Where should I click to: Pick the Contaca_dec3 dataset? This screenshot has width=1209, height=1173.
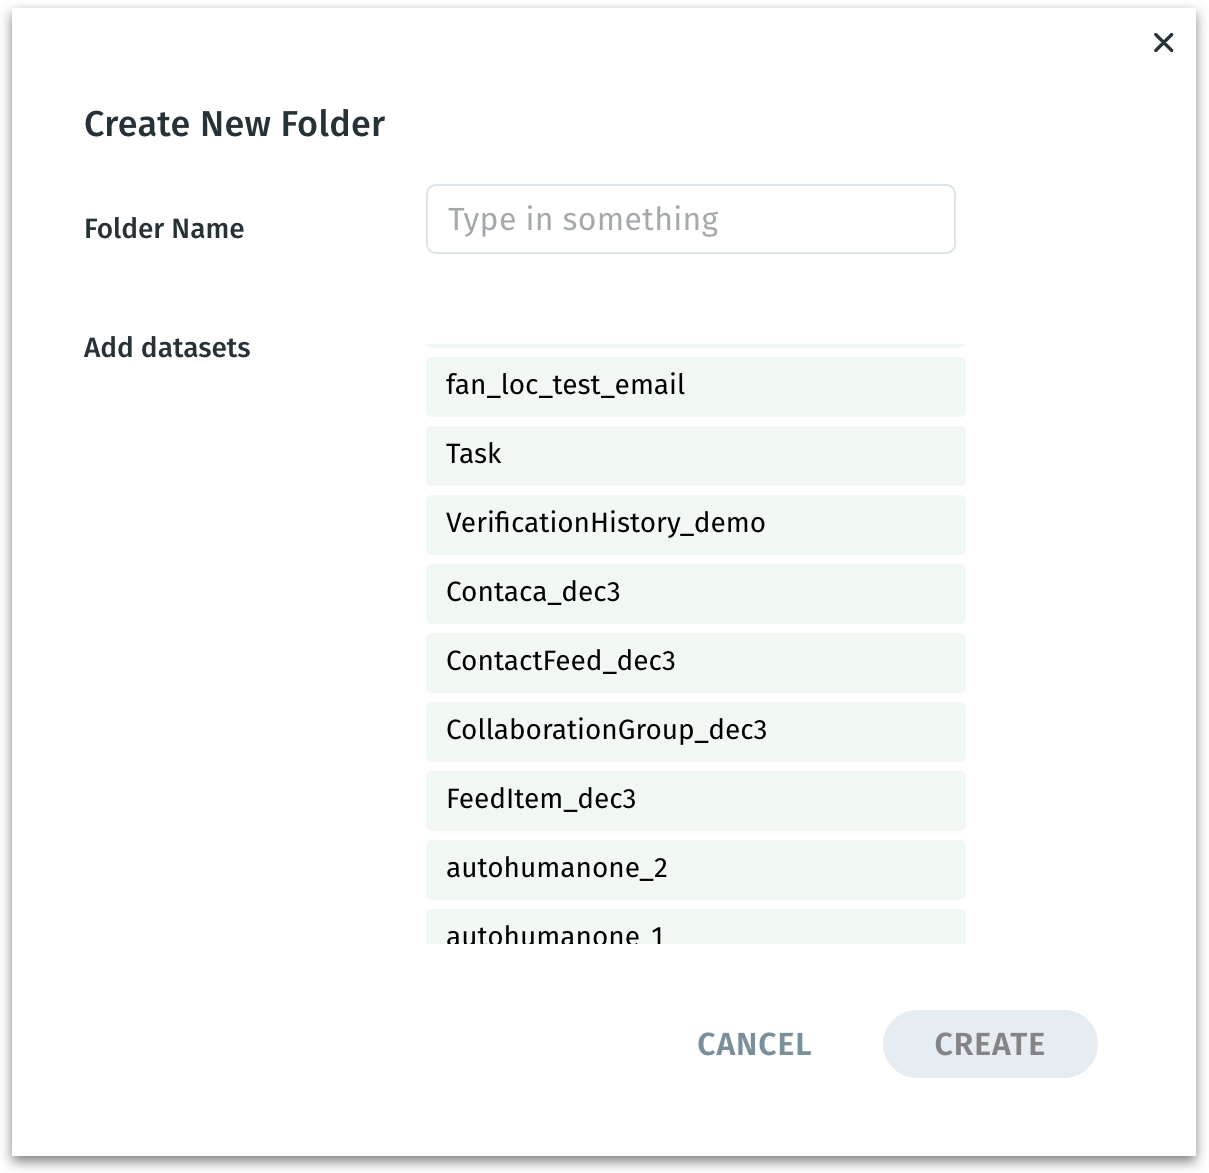(695, 593)
